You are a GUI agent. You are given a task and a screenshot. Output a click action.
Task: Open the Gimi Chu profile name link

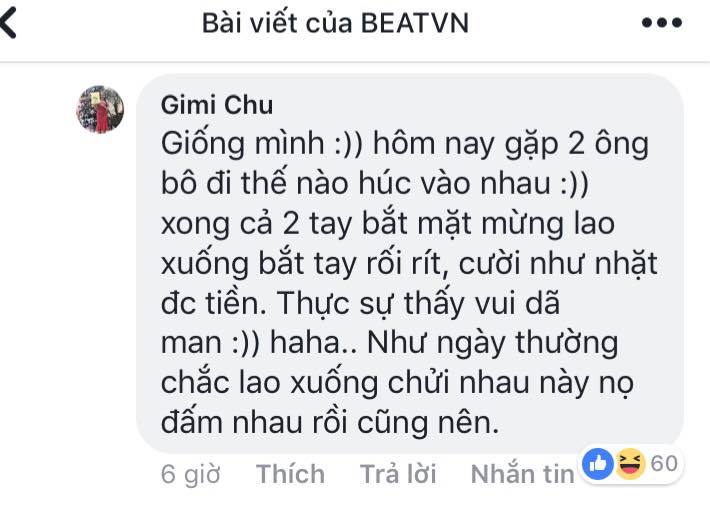(217, 105)
